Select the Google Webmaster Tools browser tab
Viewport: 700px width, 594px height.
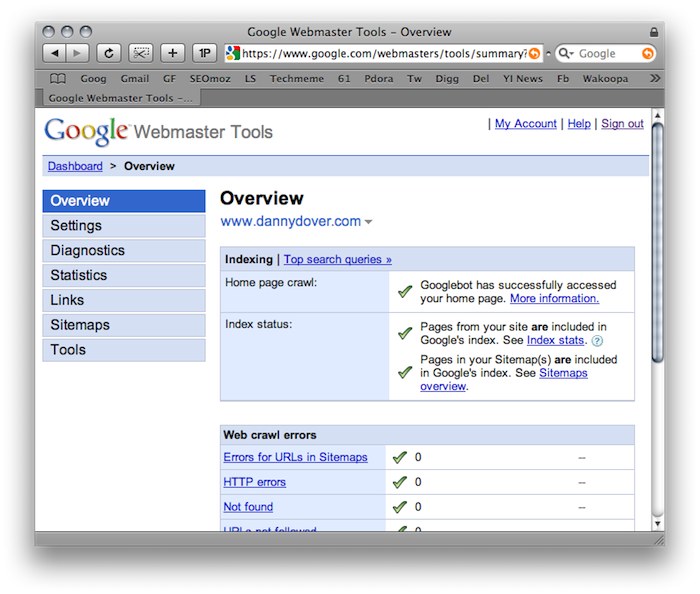click(x=120, y=98)
